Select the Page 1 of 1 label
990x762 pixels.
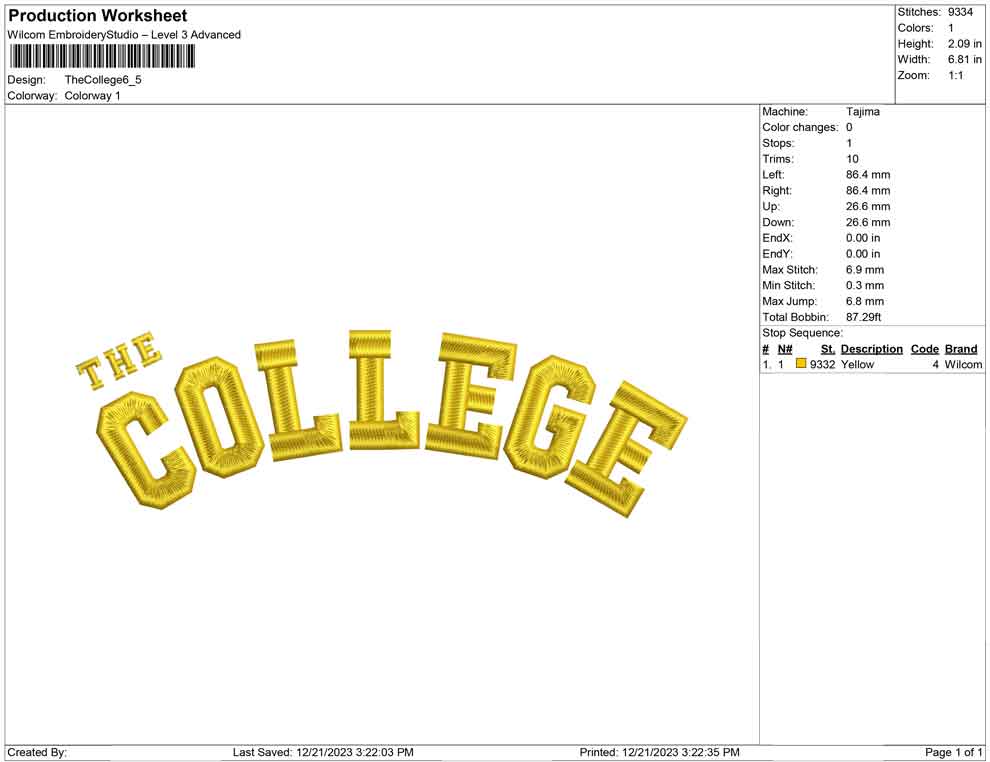click(x=951, y=751)
